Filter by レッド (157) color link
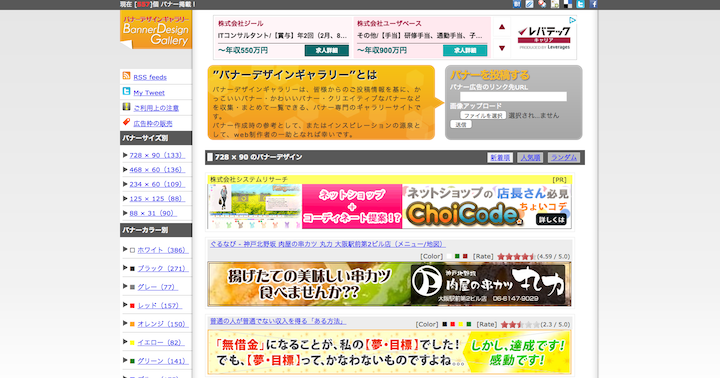The image size is (720, 378). tap(160, 305)
